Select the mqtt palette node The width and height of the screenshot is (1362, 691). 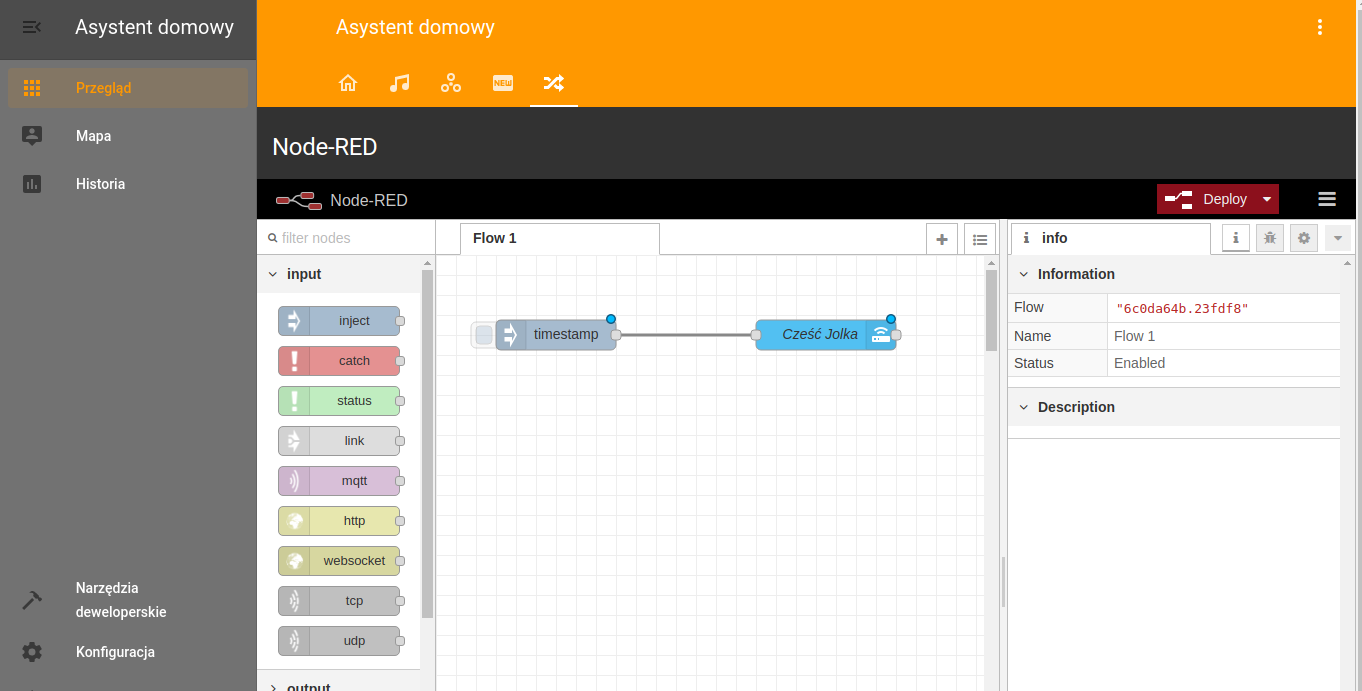[x=339, y=481]
